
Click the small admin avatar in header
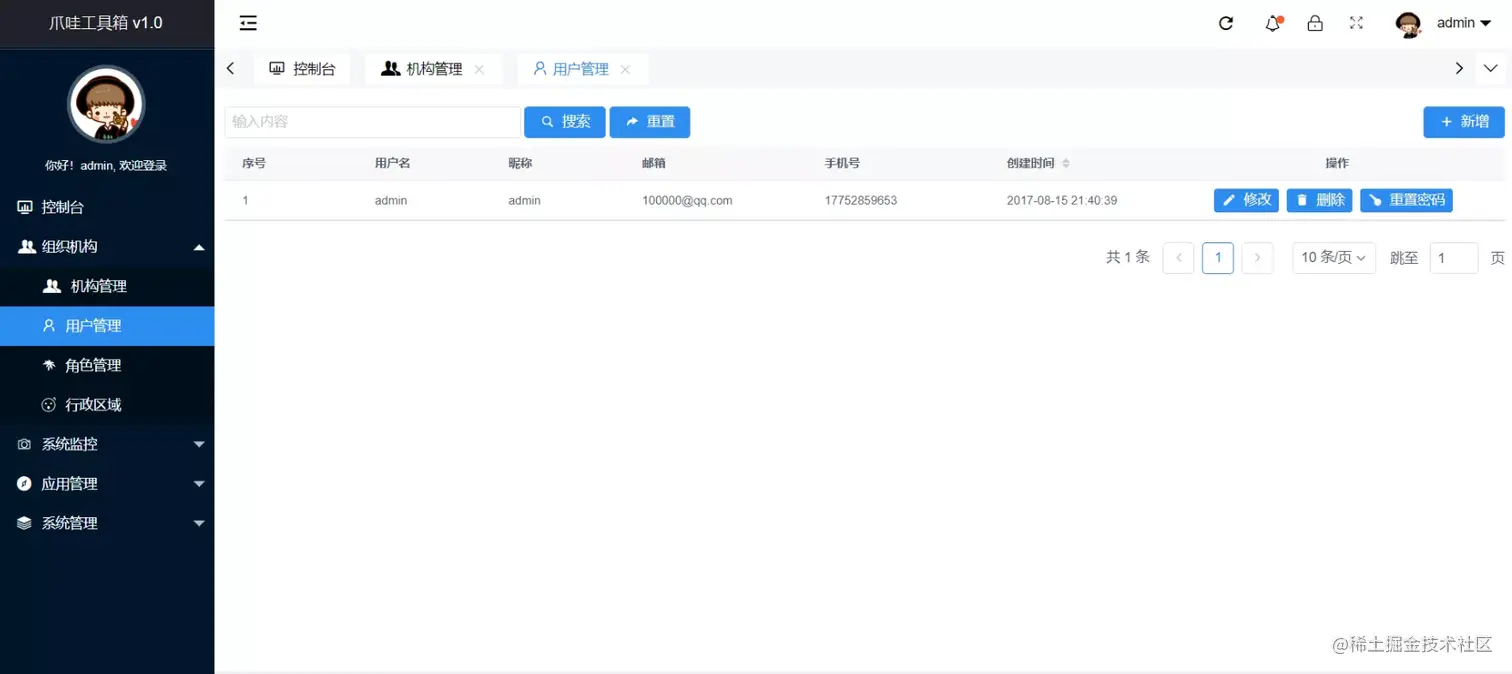click(x=1408, y=25)
